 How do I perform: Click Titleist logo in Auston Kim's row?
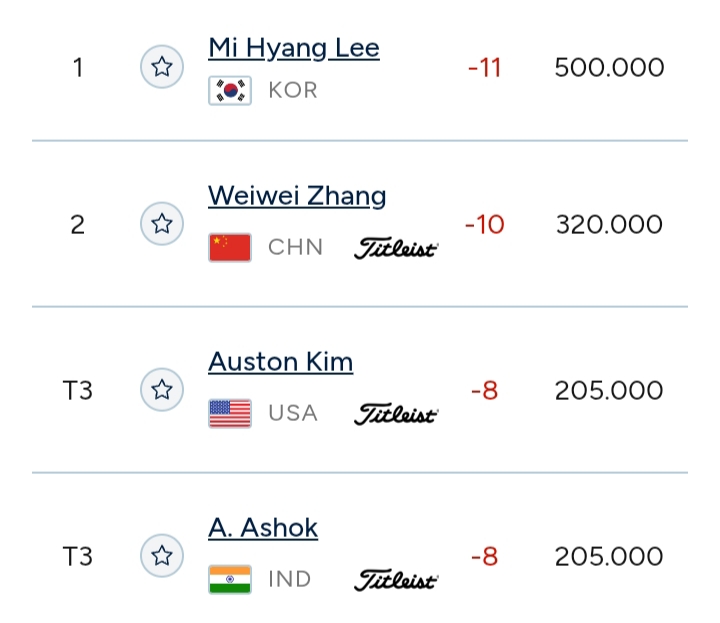[x=396, y=414]
